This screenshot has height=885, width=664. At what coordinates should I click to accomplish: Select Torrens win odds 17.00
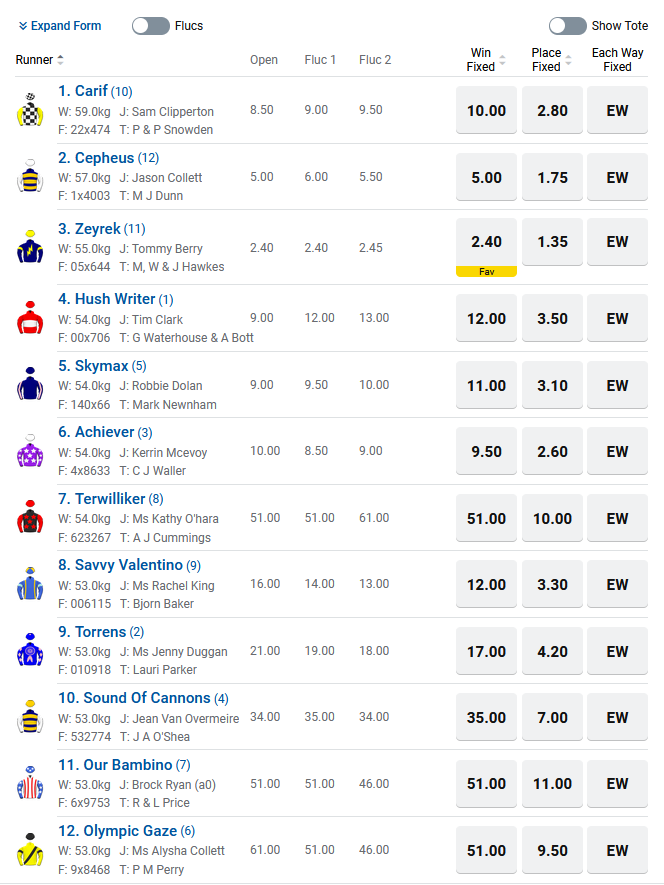486,651
